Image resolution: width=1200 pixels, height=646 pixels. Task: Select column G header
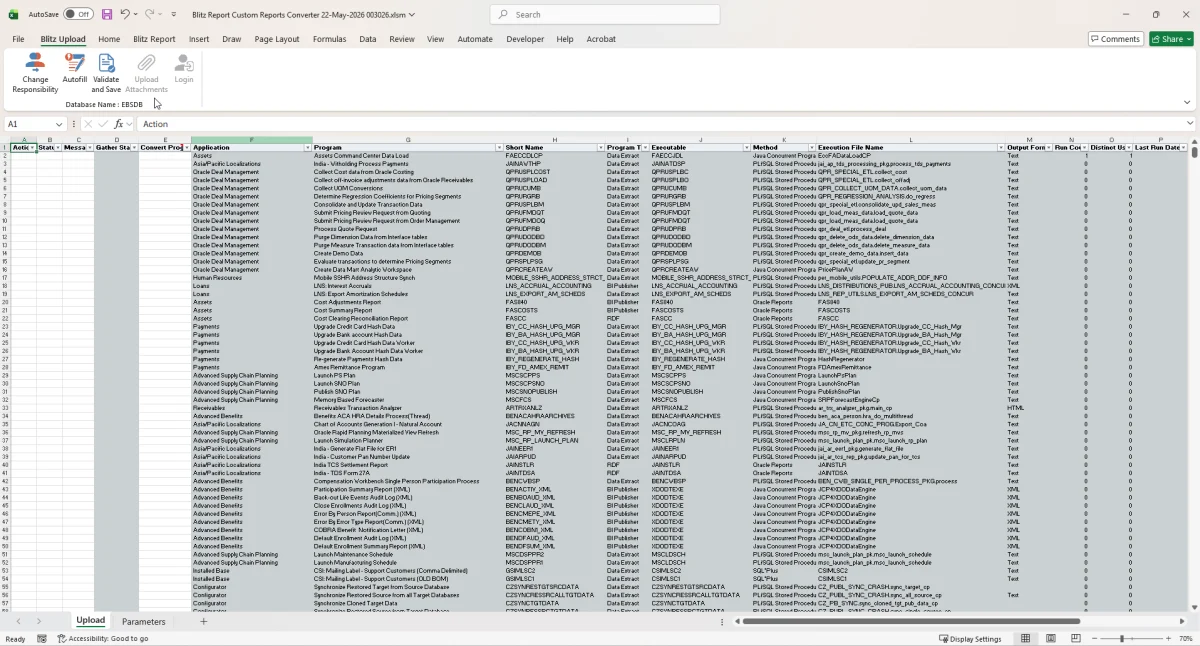(408, 140)
